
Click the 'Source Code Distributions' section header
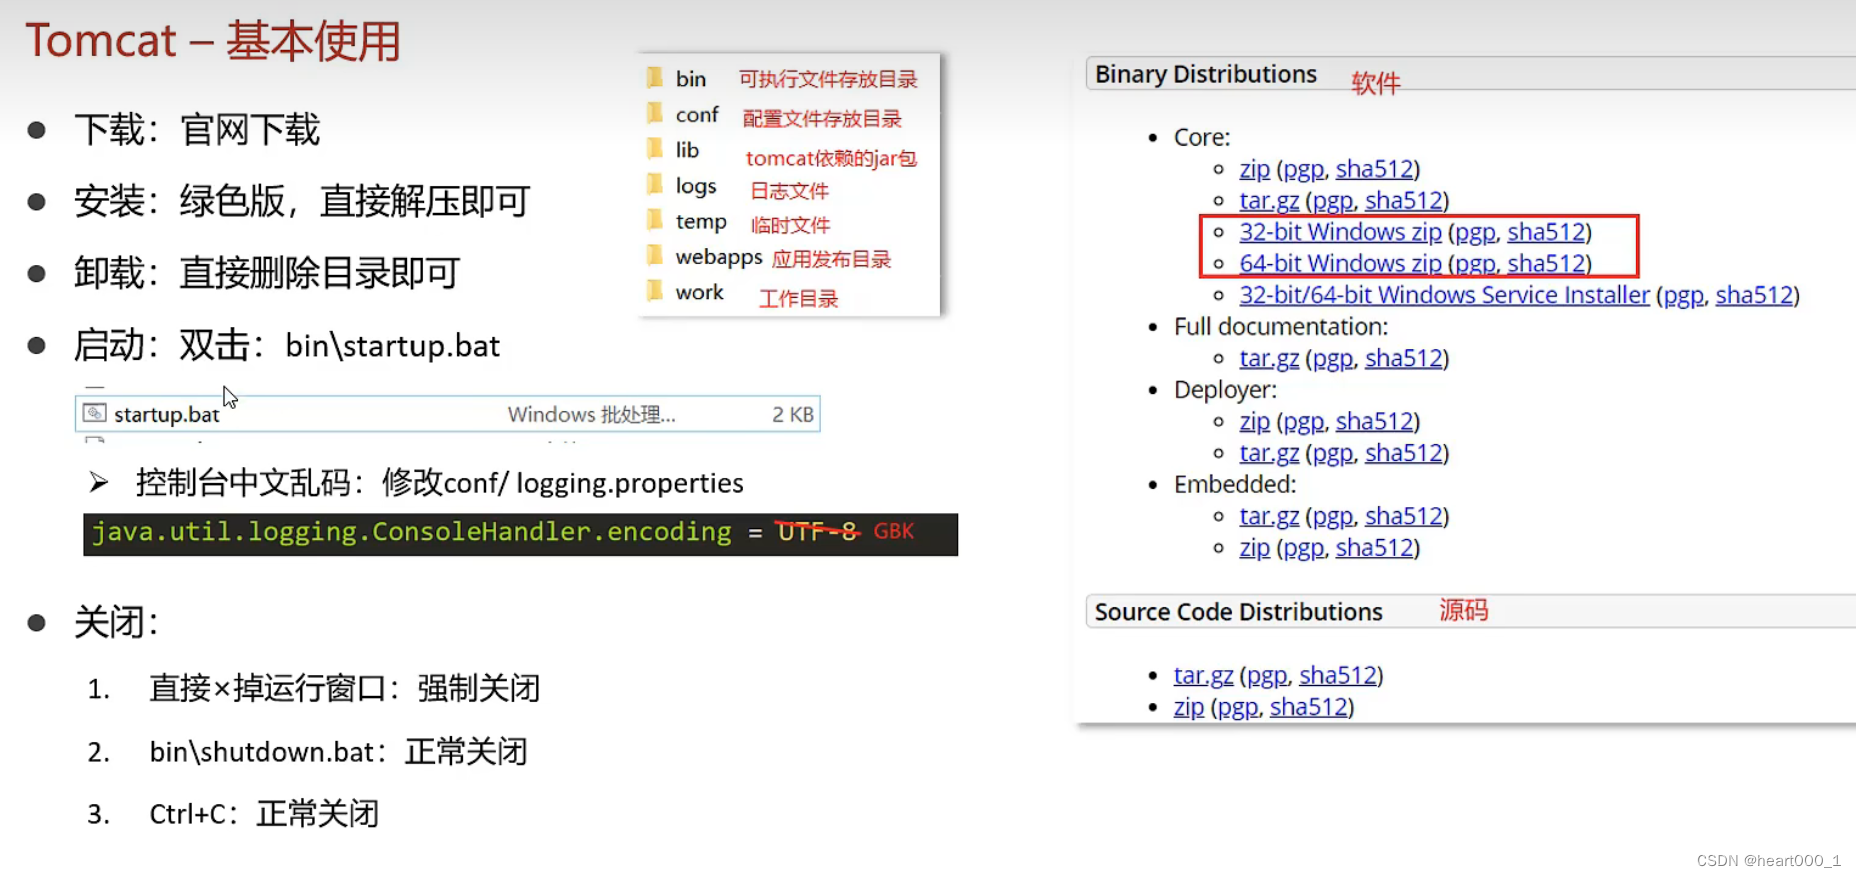pyautogui.click(x=1238, y=612)
